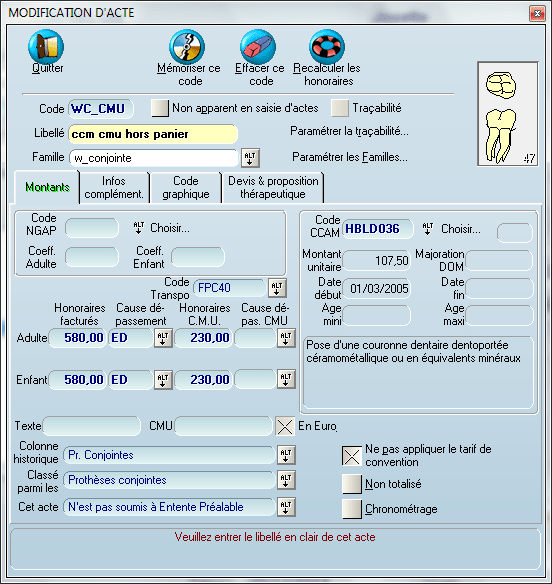Open the Famille w_conjointe dropdown arrow
Viewport: 552px width, 584px height.
tap(250, 158)
